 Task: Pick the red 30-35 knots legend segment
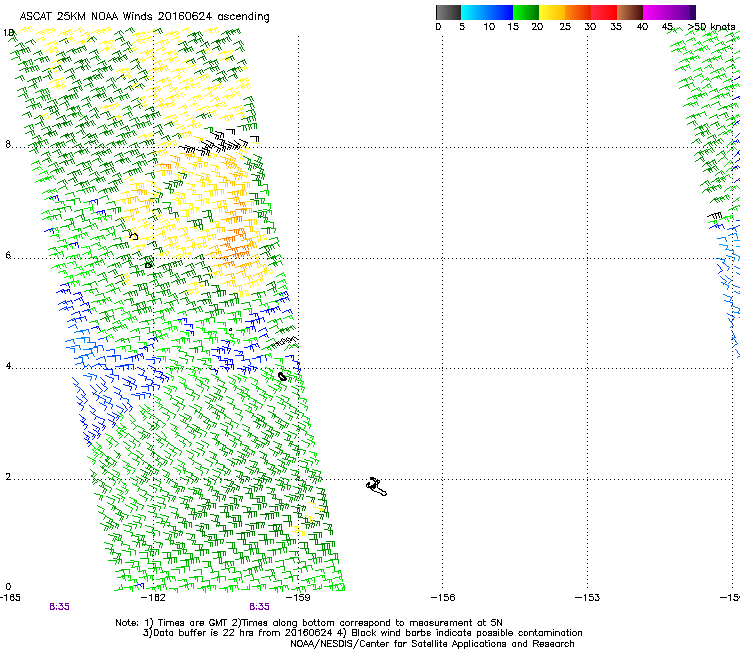(x=604, y=12)
